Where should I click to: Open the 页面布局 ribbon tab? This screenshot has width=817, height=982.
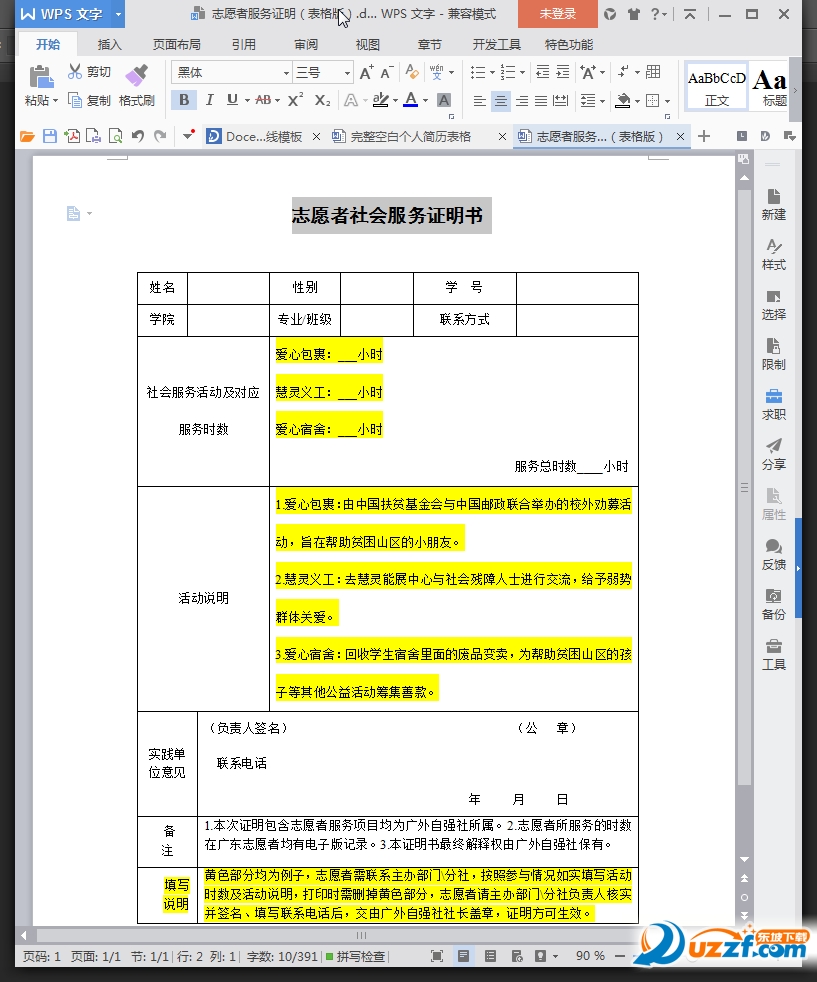(177, 44)
